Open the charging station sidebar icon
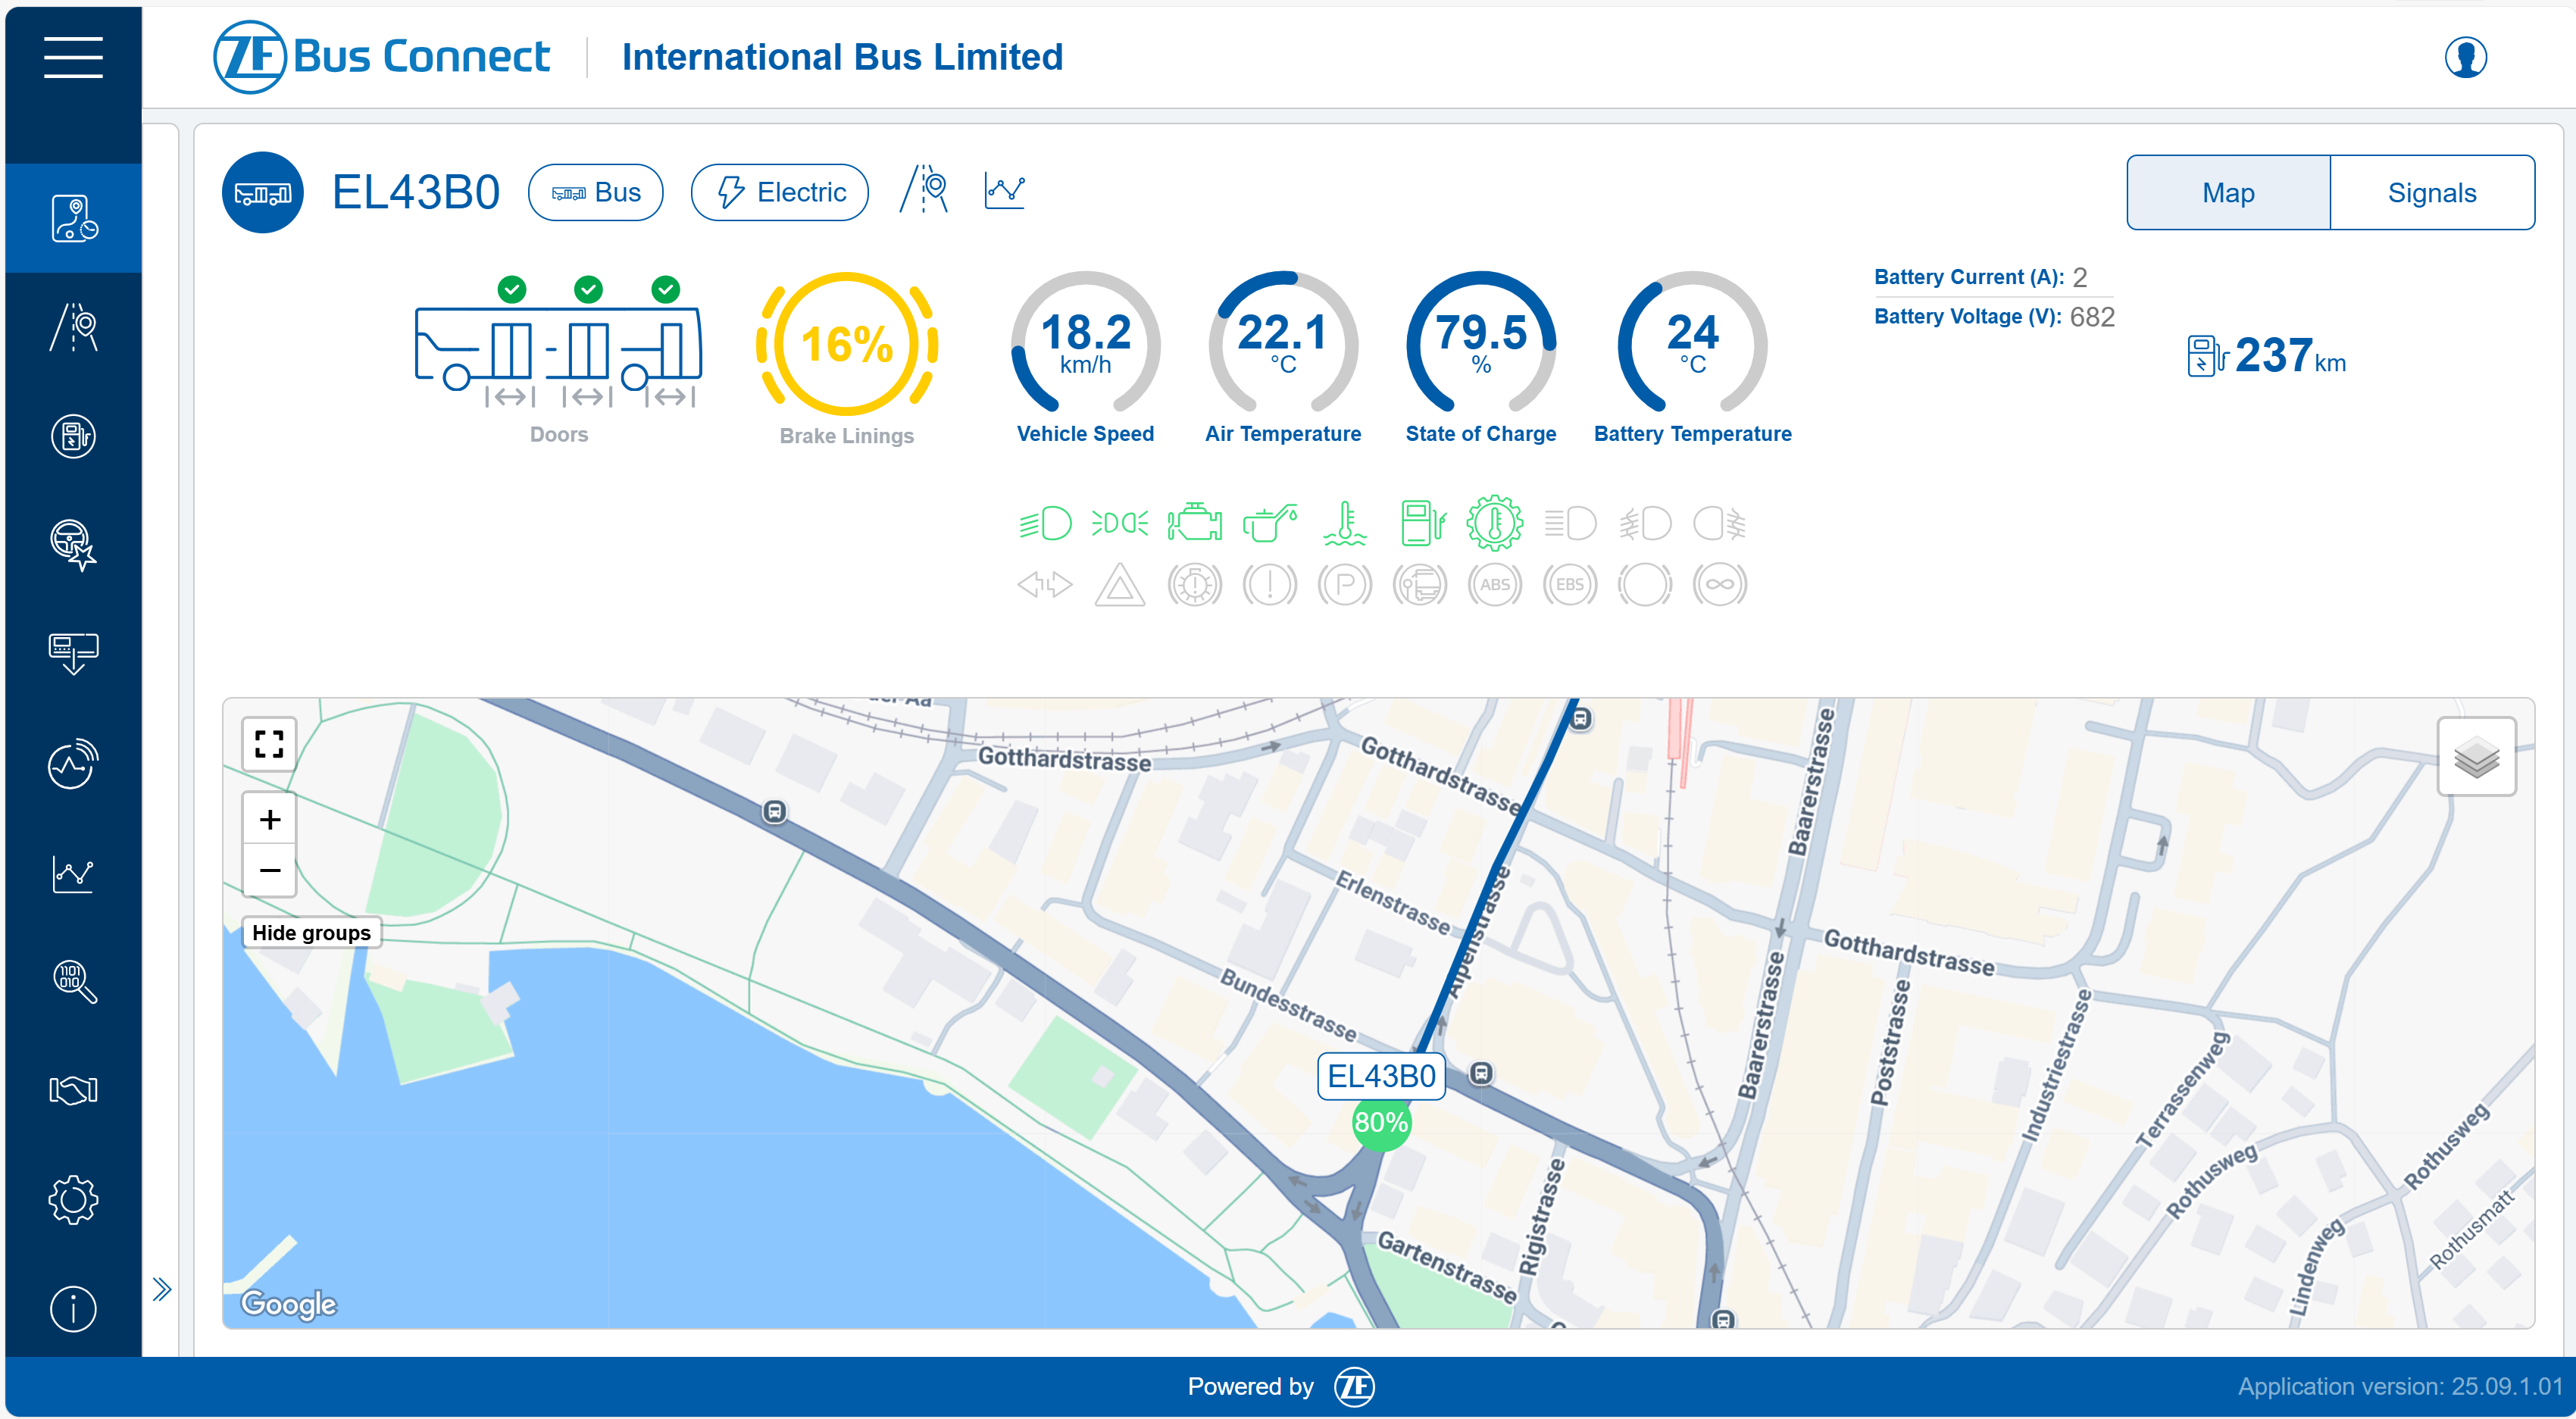Screen dimensions: 2576x1419 [73, 436]
